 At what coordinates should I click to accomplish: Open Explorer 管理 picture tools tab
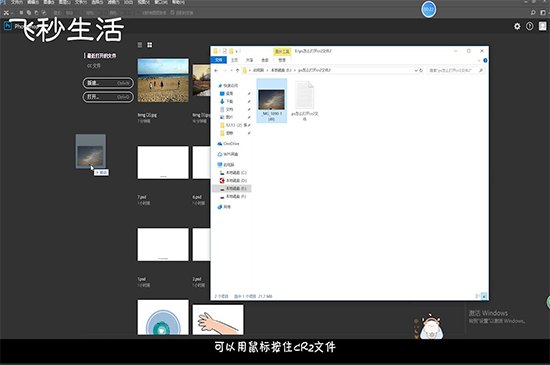coord(282,60)
